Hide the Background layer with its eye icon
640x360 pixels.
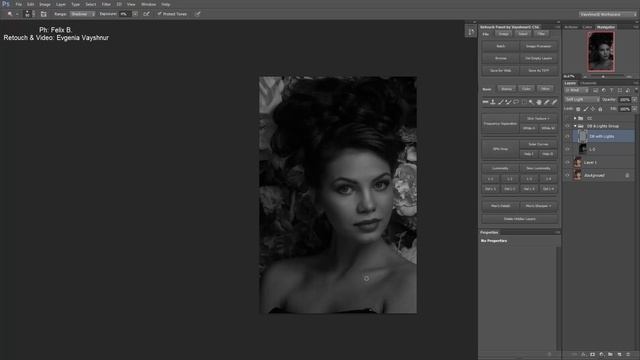[567, 175]
